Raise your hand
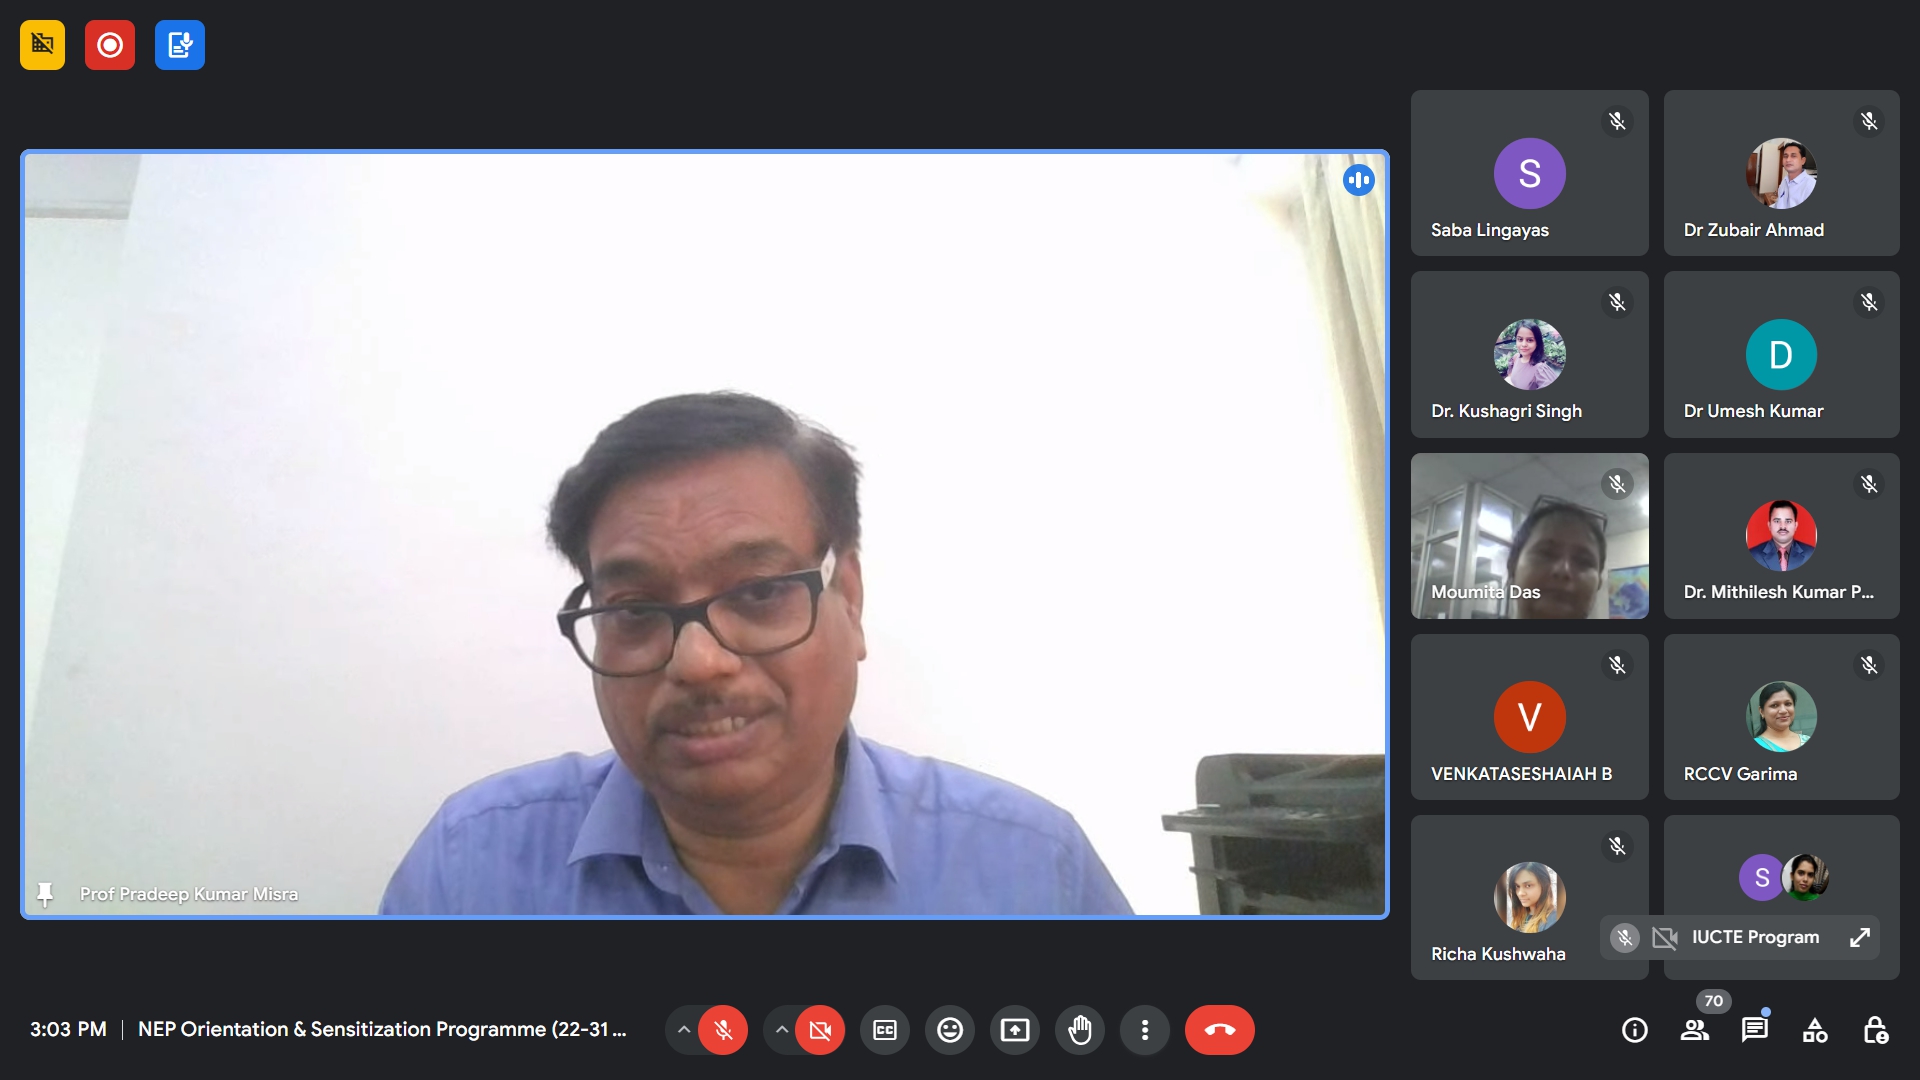Image resolution: width=1920 pixels, height=1080 pixels. click(x=1080, y=1030)
